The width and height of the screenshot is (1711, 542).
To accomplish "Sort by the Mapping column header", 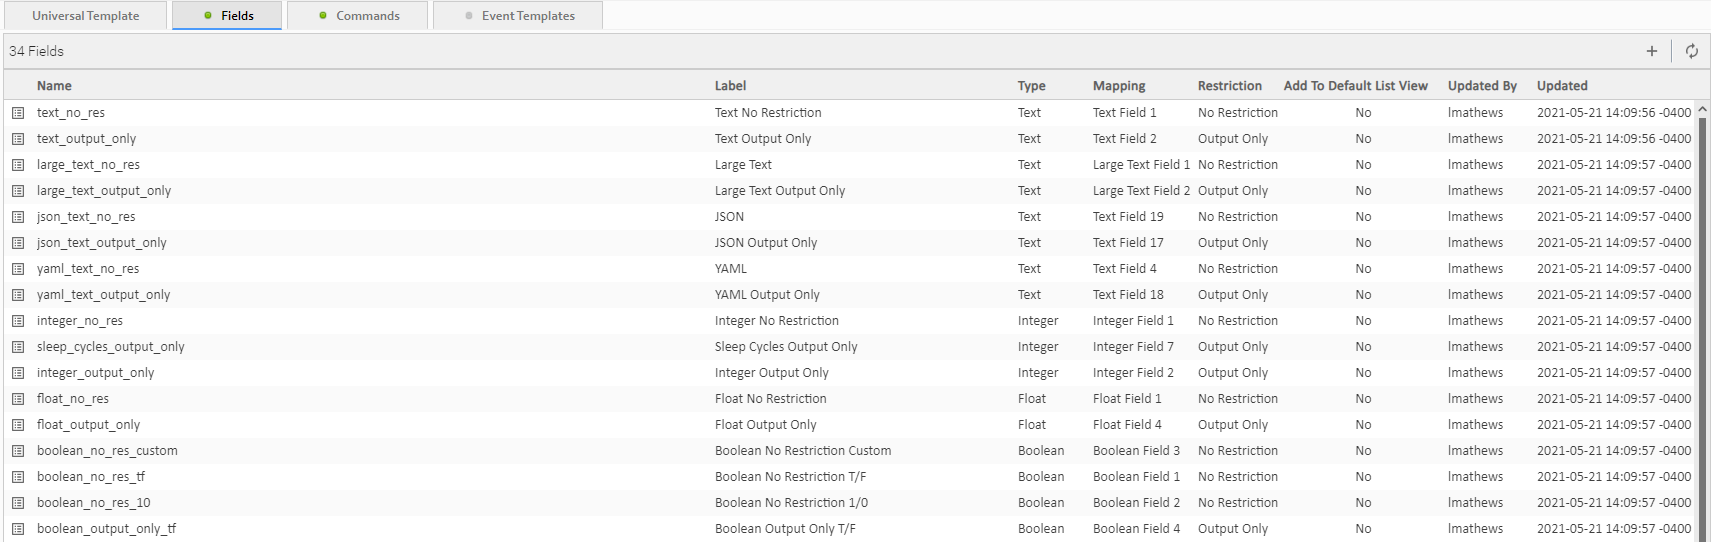I will click(1118, 86).
